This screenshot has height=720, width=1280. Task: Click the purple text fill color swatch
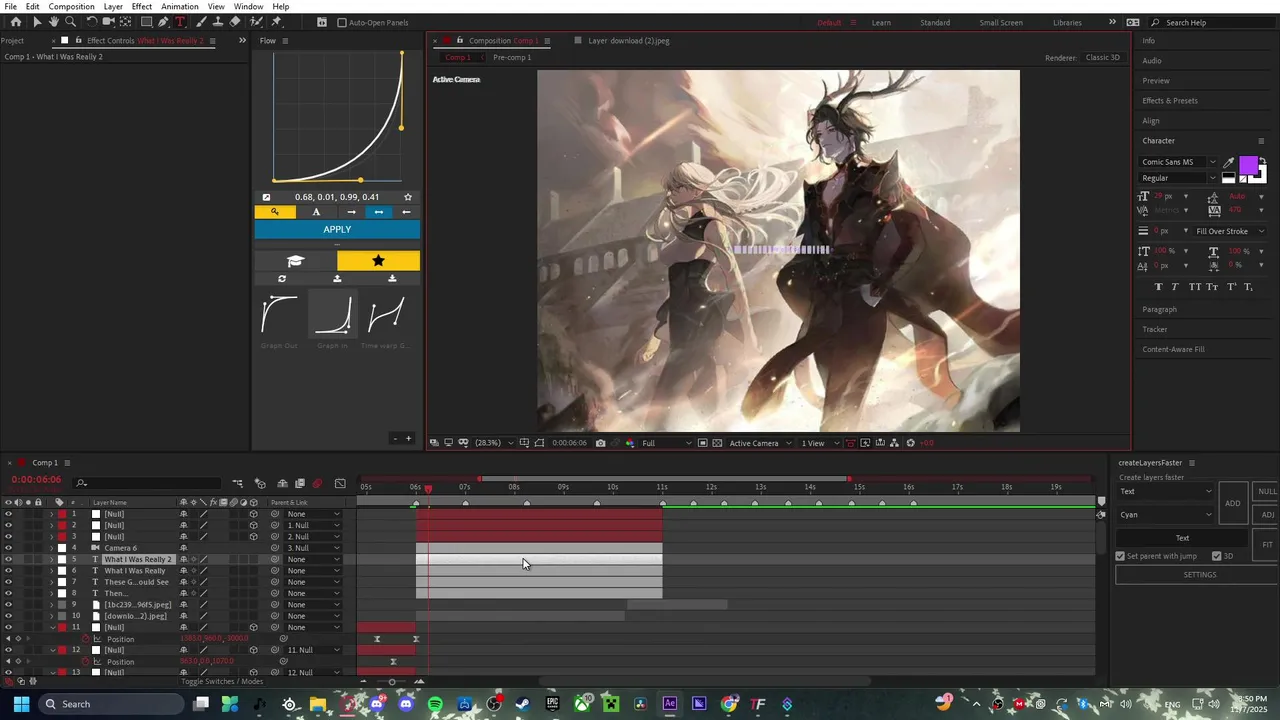(1248, 166)
